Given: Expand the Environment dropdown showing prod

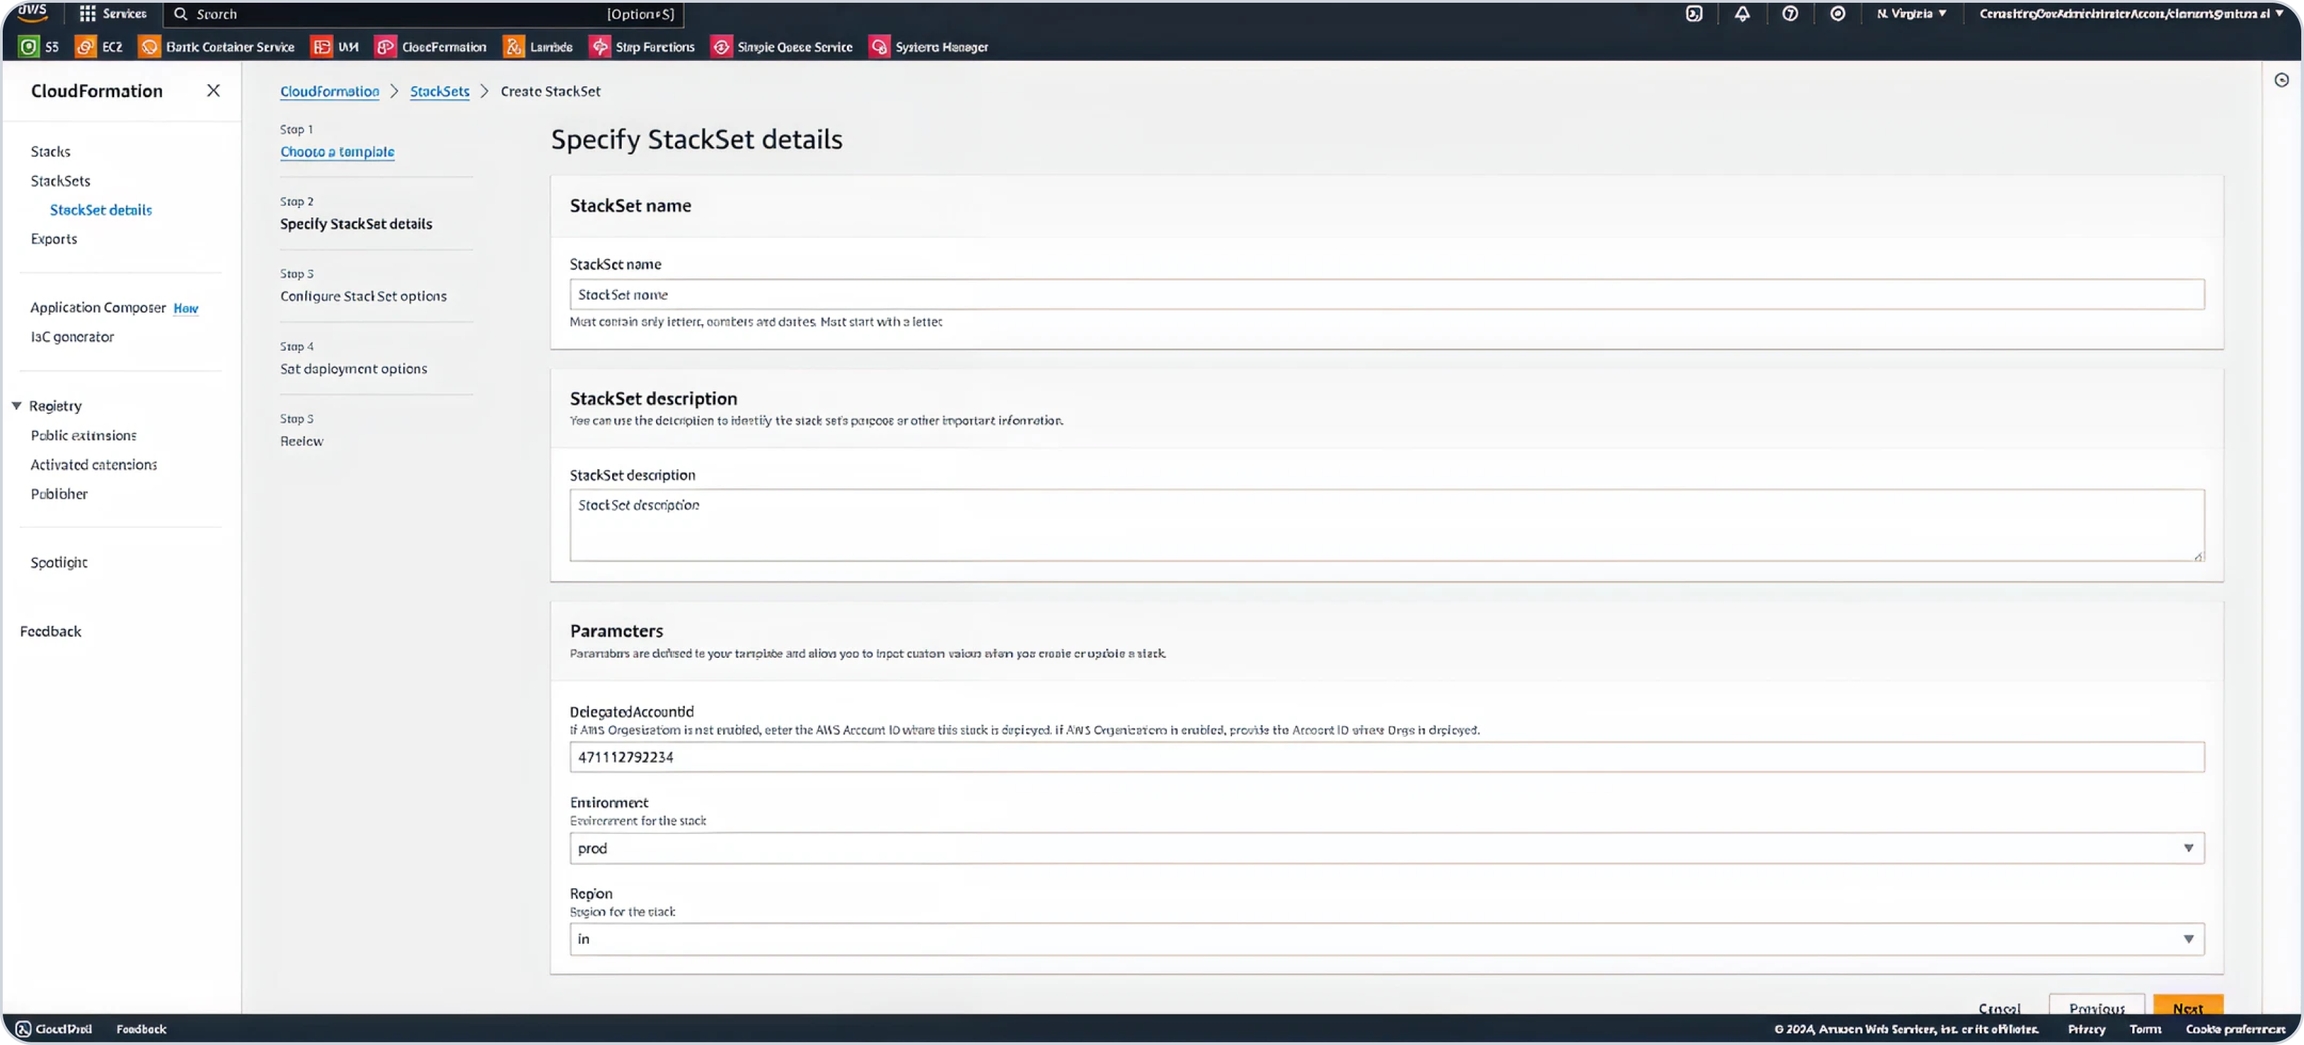Looking at the screenshot, I should click(x=1386, y=848).
